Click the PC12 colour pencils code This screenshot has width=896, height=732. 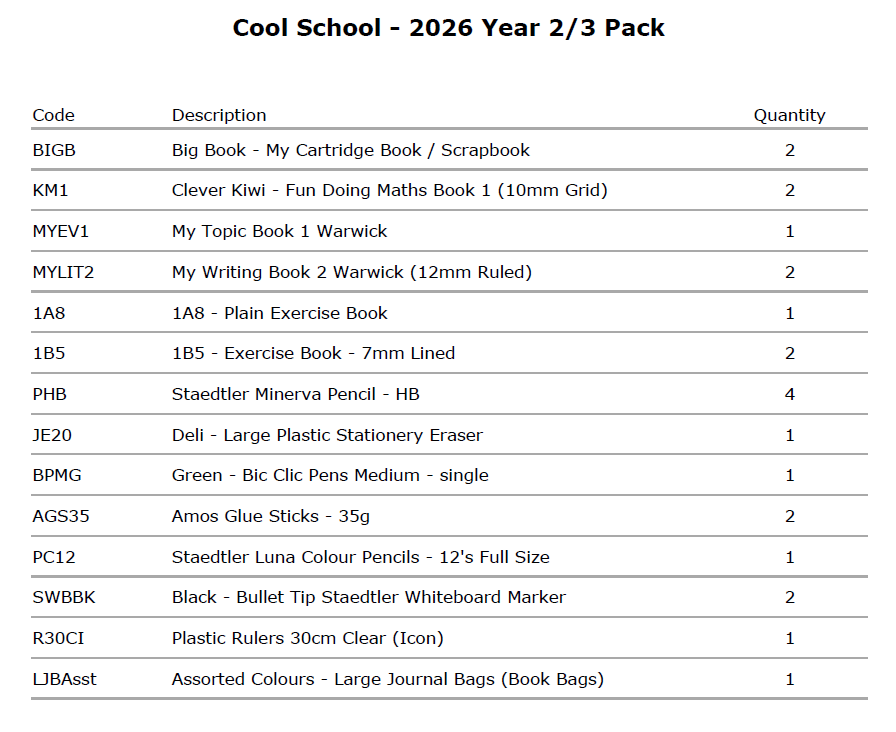click(52, 557)
